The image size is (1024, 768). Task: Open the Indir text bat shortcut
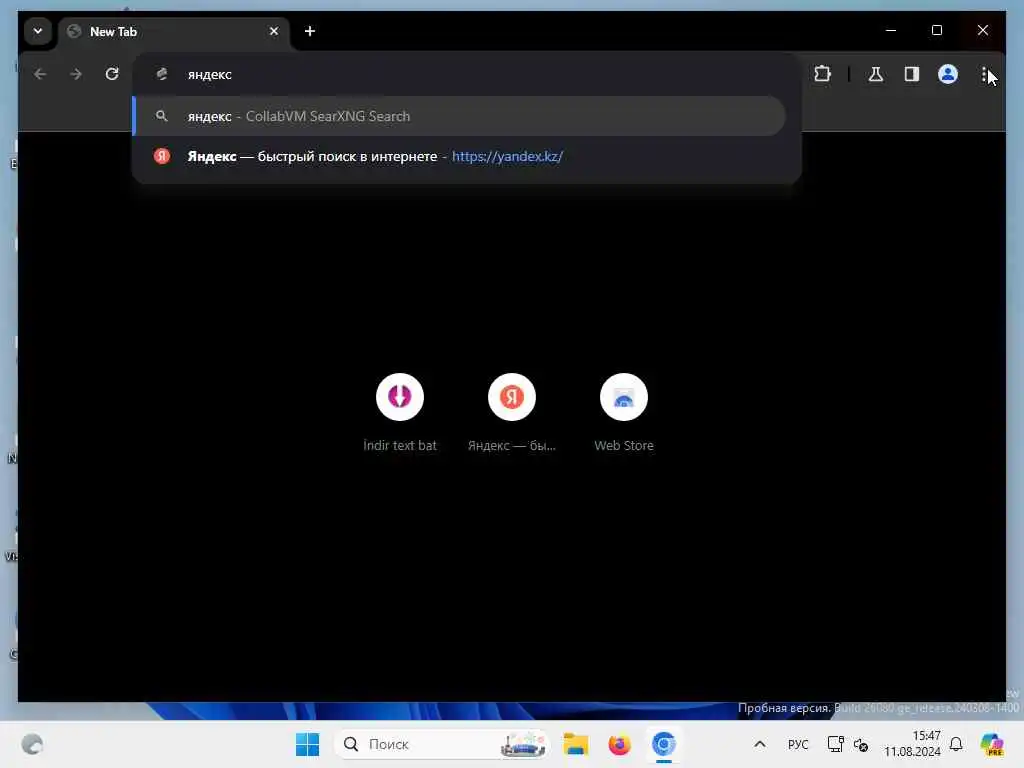pyautogui.click(x=400, y=413)
